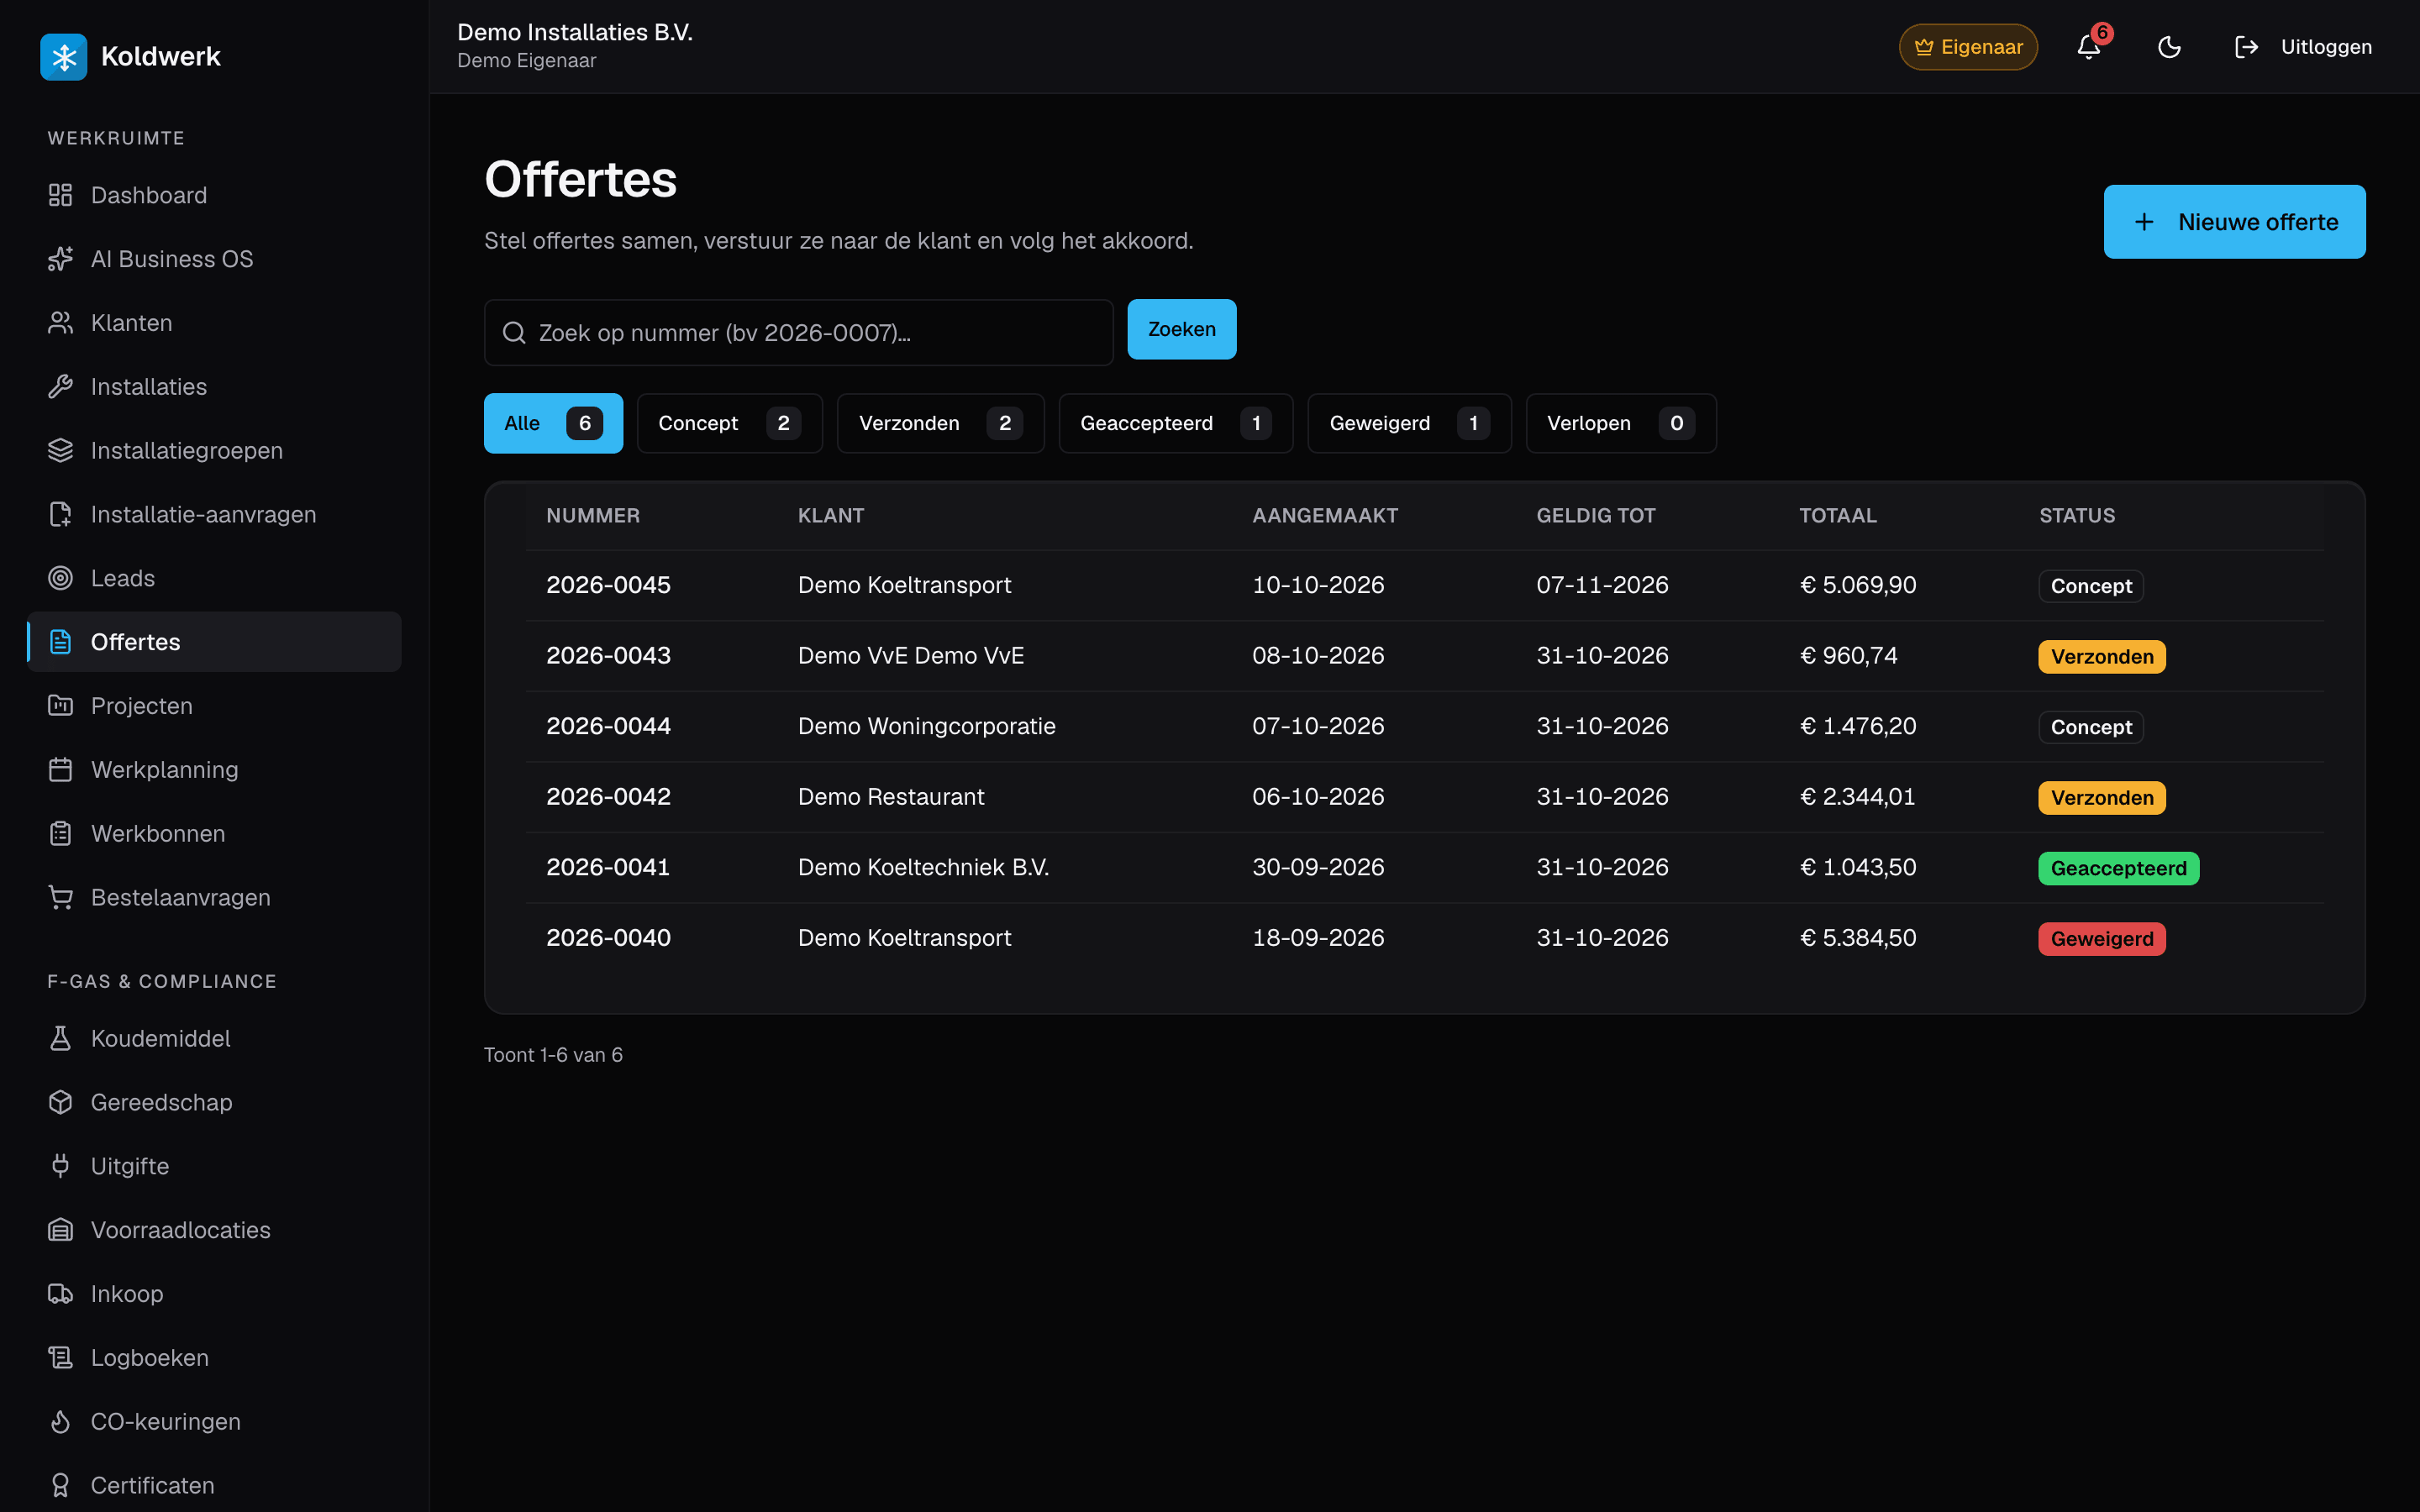The width and height of the screenshot is (2420, 1512).
Task: Click the Koudemiddel flask icon
Action: [x=61, y=1039]
